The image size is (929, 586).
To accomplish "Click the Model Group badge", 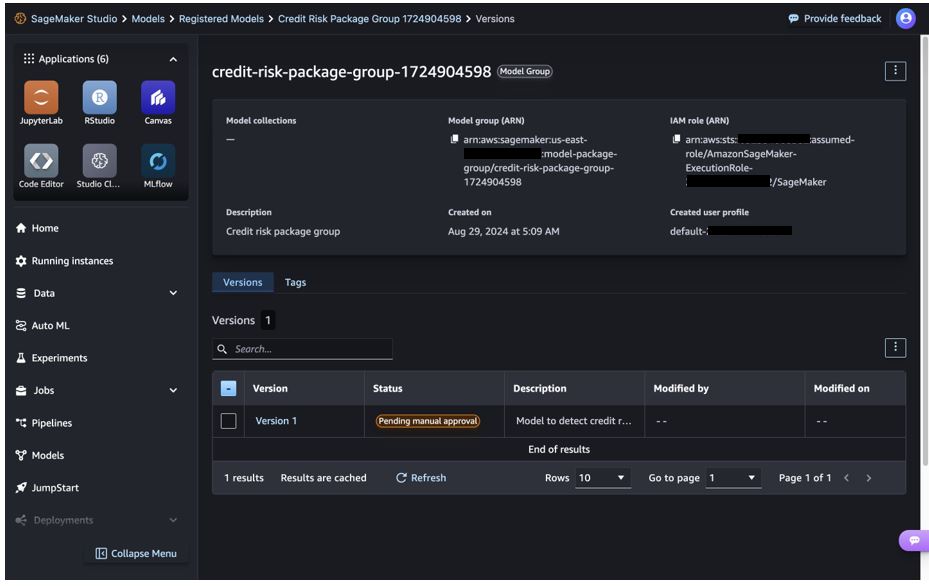I will [525, 71].
